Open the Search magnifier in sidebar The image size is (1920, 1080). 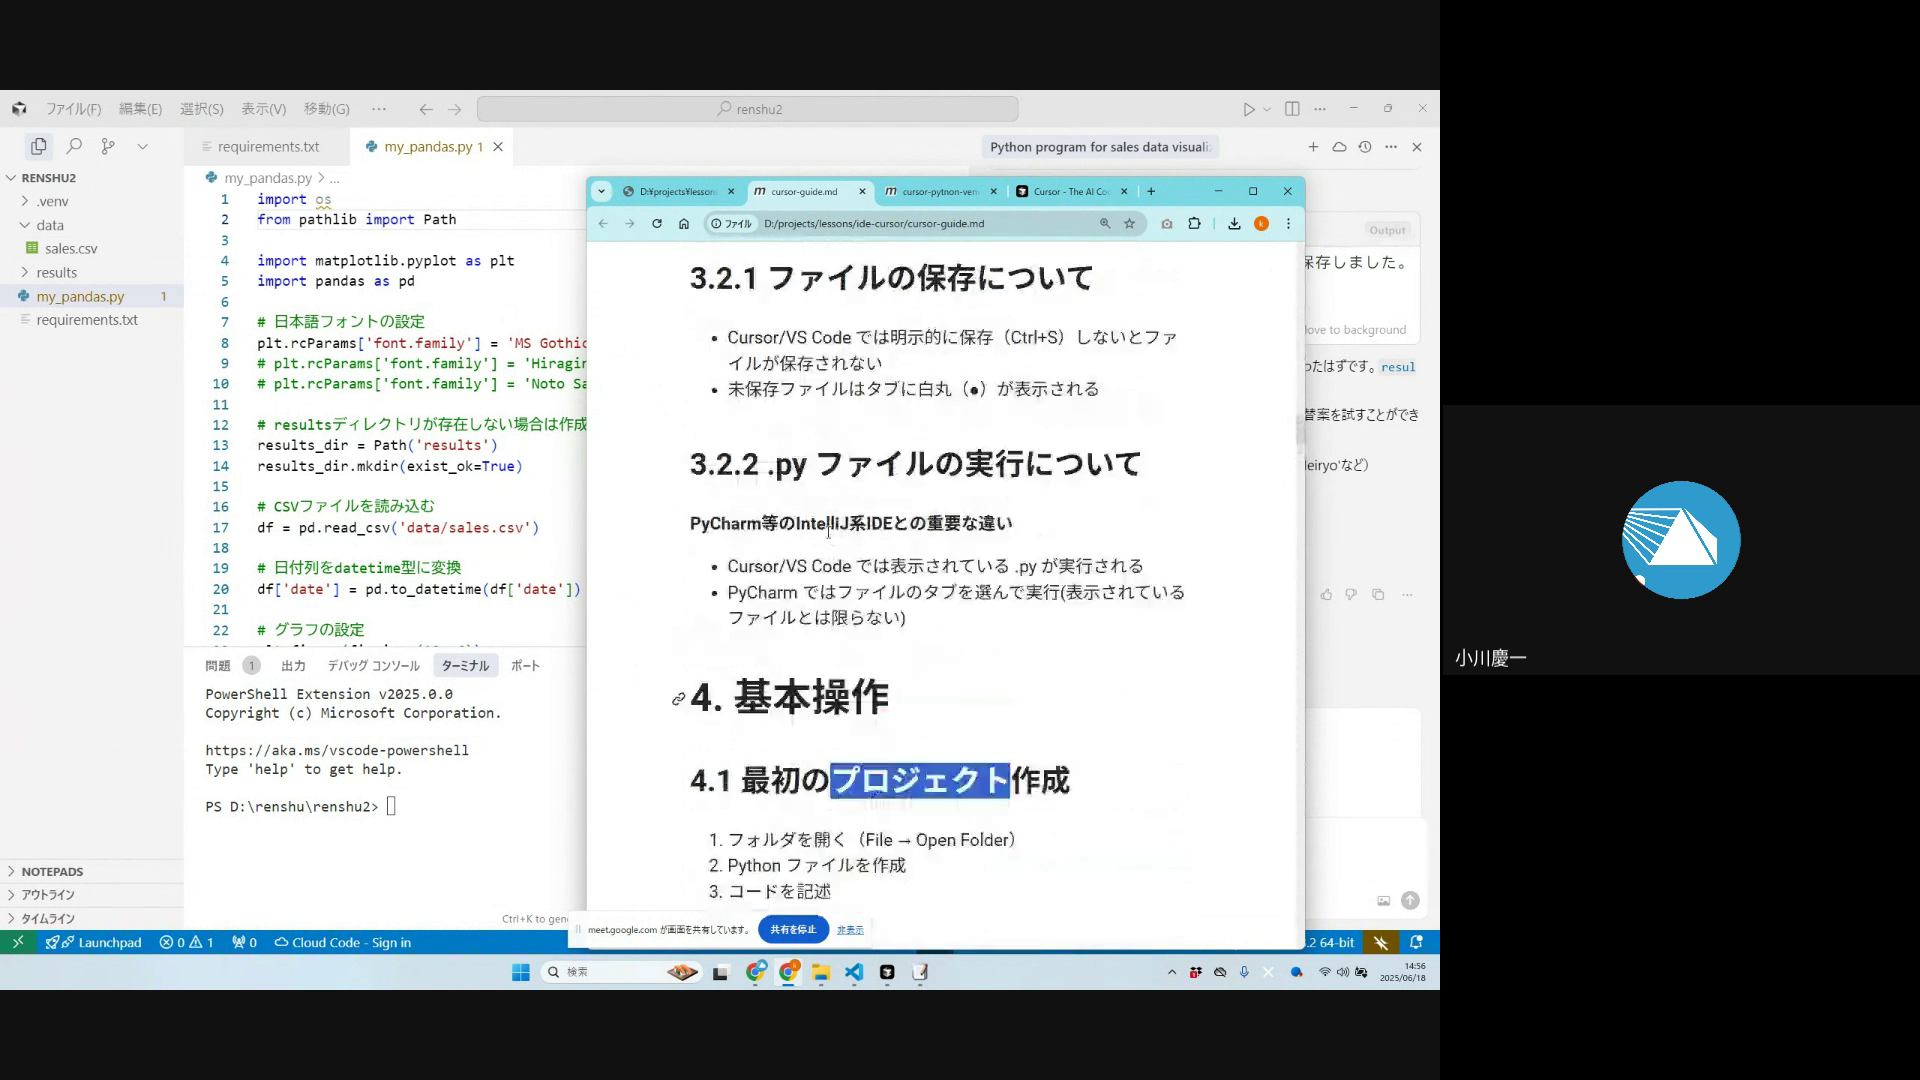(x=73, y=146)
